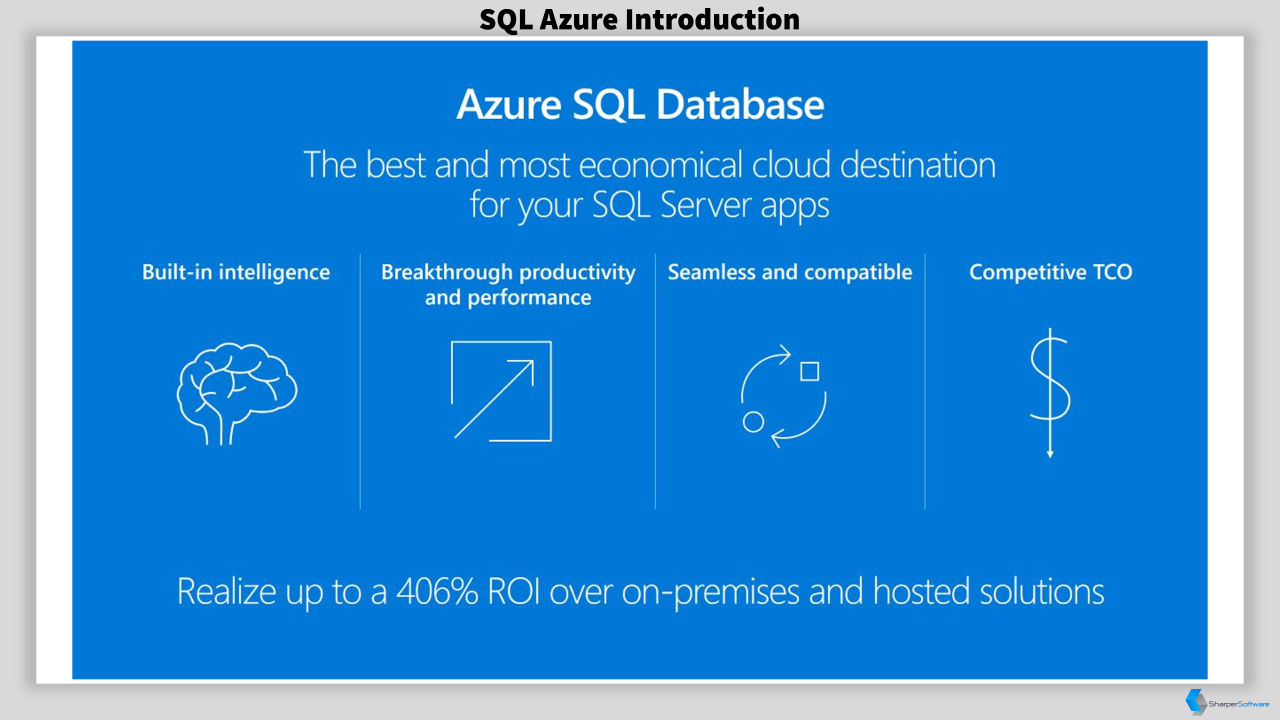
Task: Click the "best and most economical cloud destination" line
Action: pyautogui.click(x=680, y=164)
